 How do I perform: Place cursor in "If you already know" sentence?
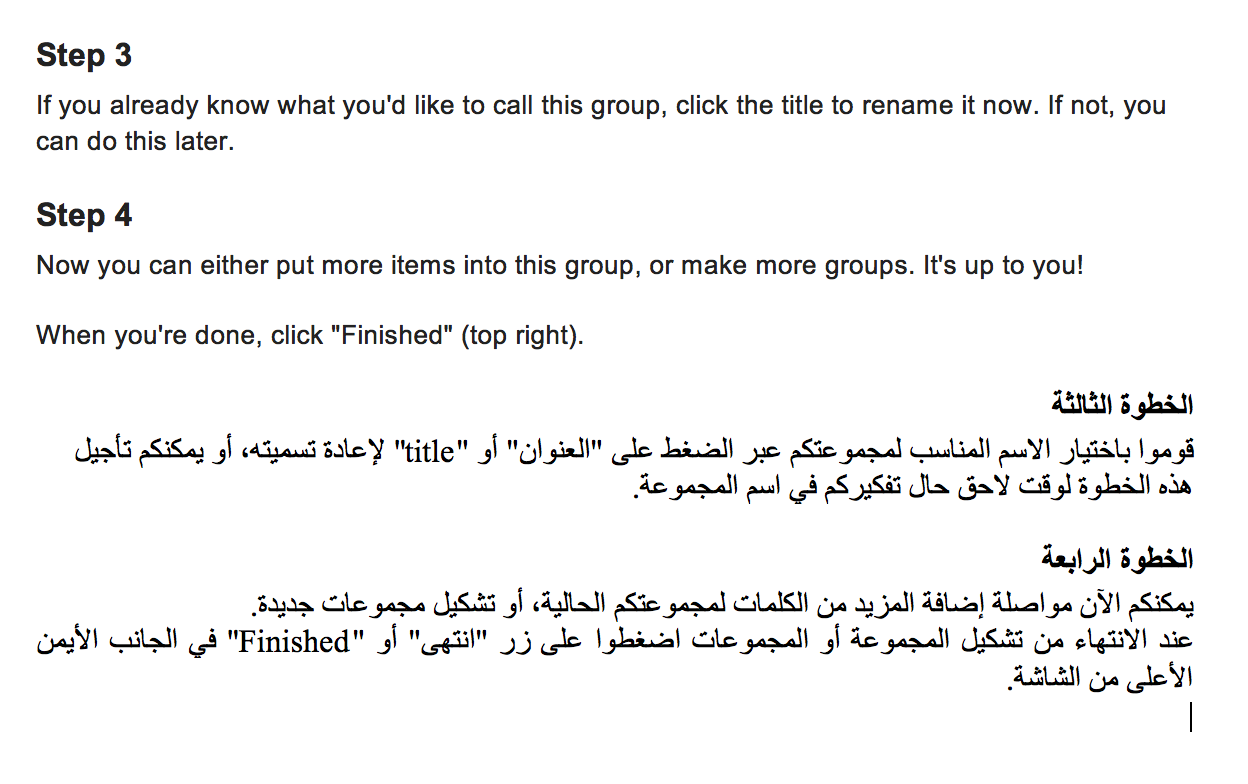click(601, 105)
